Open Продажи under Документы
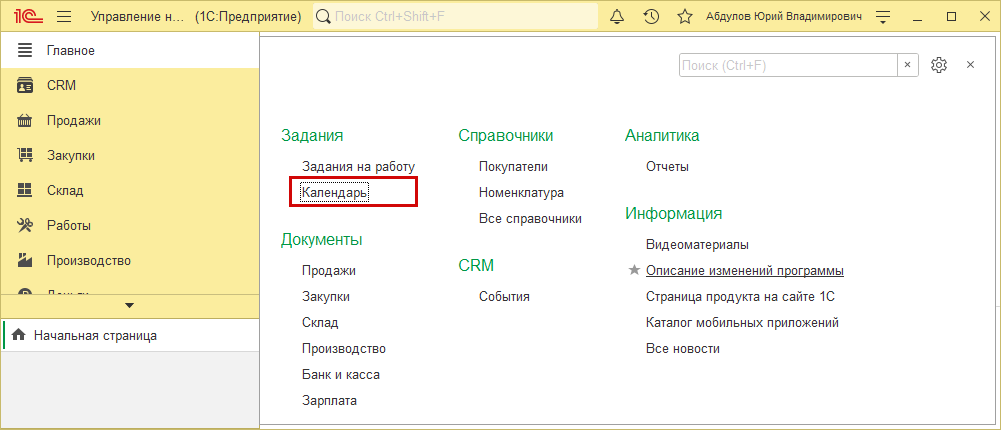This screenshot has height=430, width=1001. click(329, 271)
